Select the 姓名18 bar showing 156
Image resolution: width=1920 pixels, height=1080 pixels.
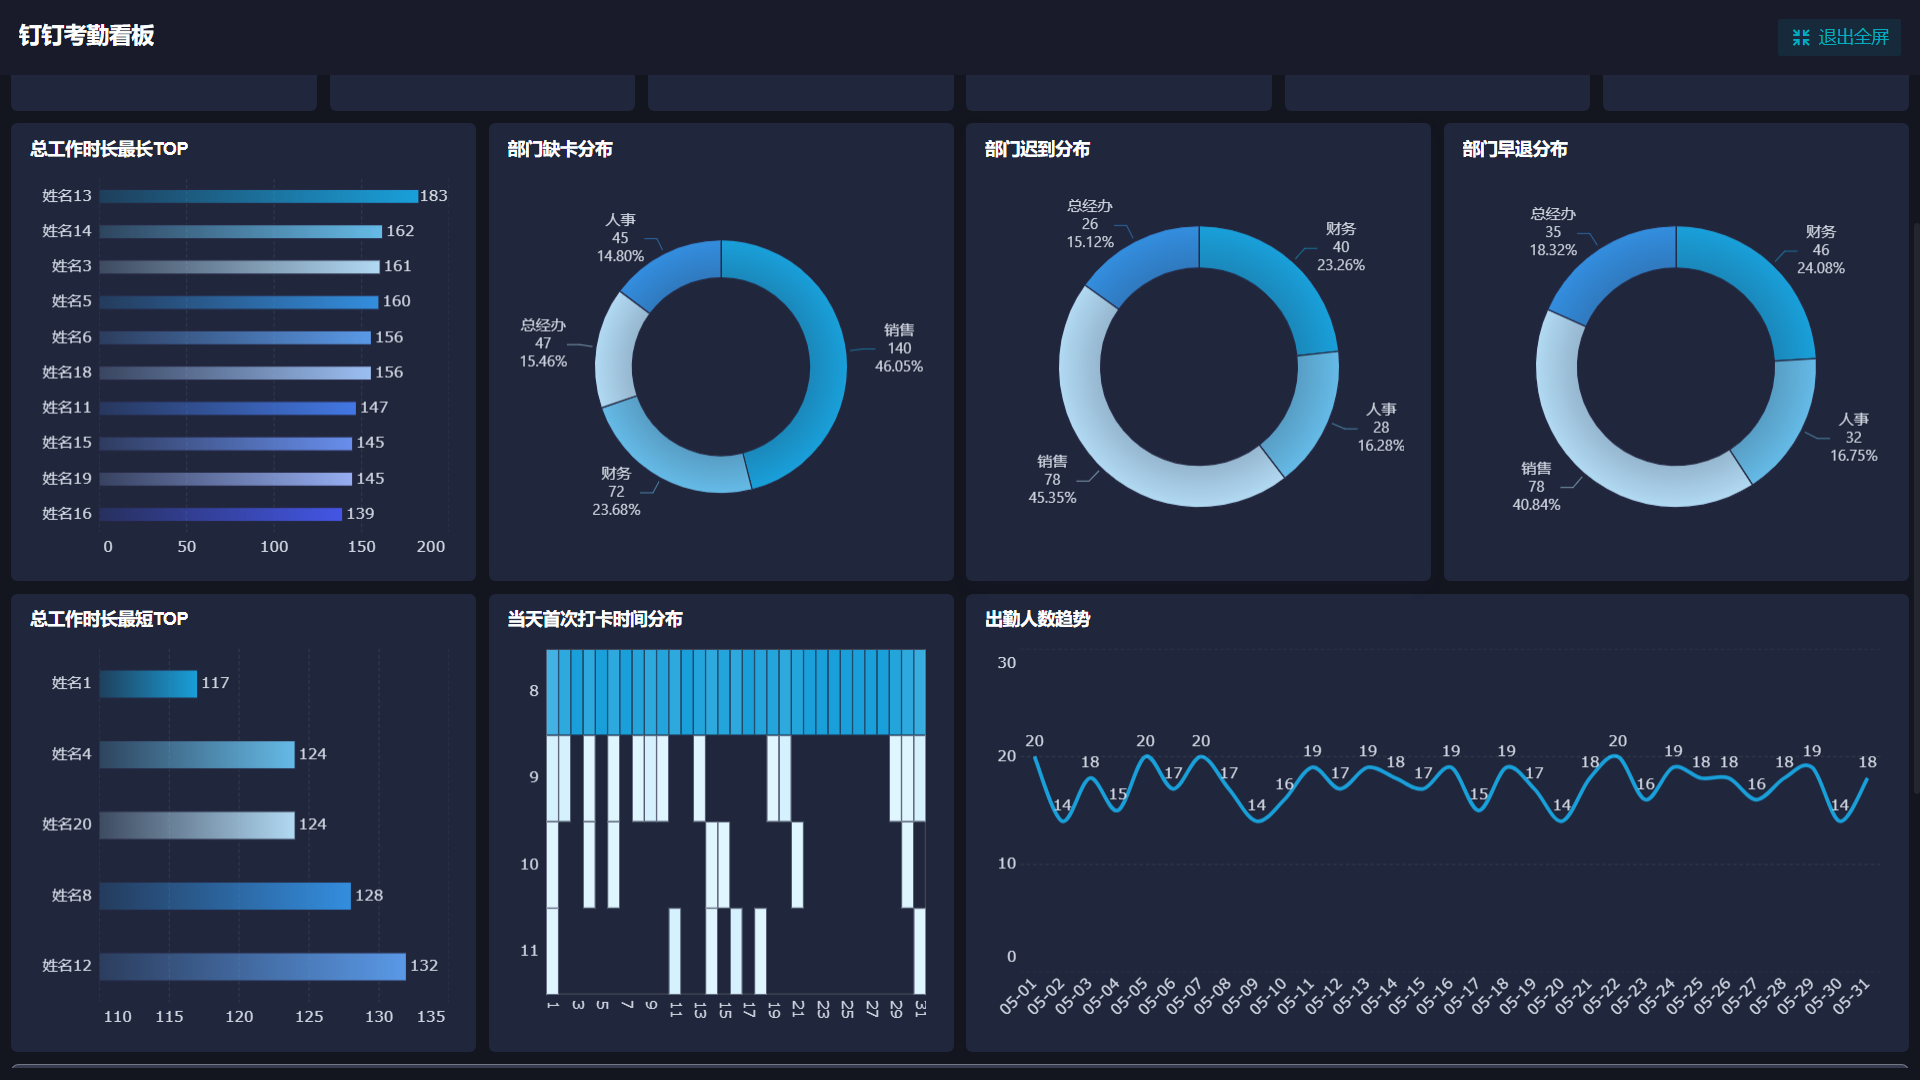coord(235,372)
